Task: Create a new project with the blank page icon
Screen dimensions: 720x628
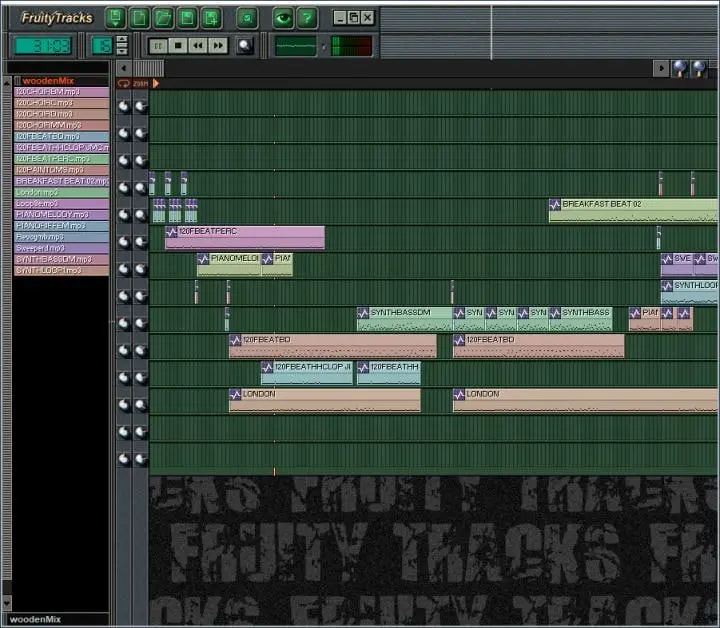Action: click(x=139, y=18)
